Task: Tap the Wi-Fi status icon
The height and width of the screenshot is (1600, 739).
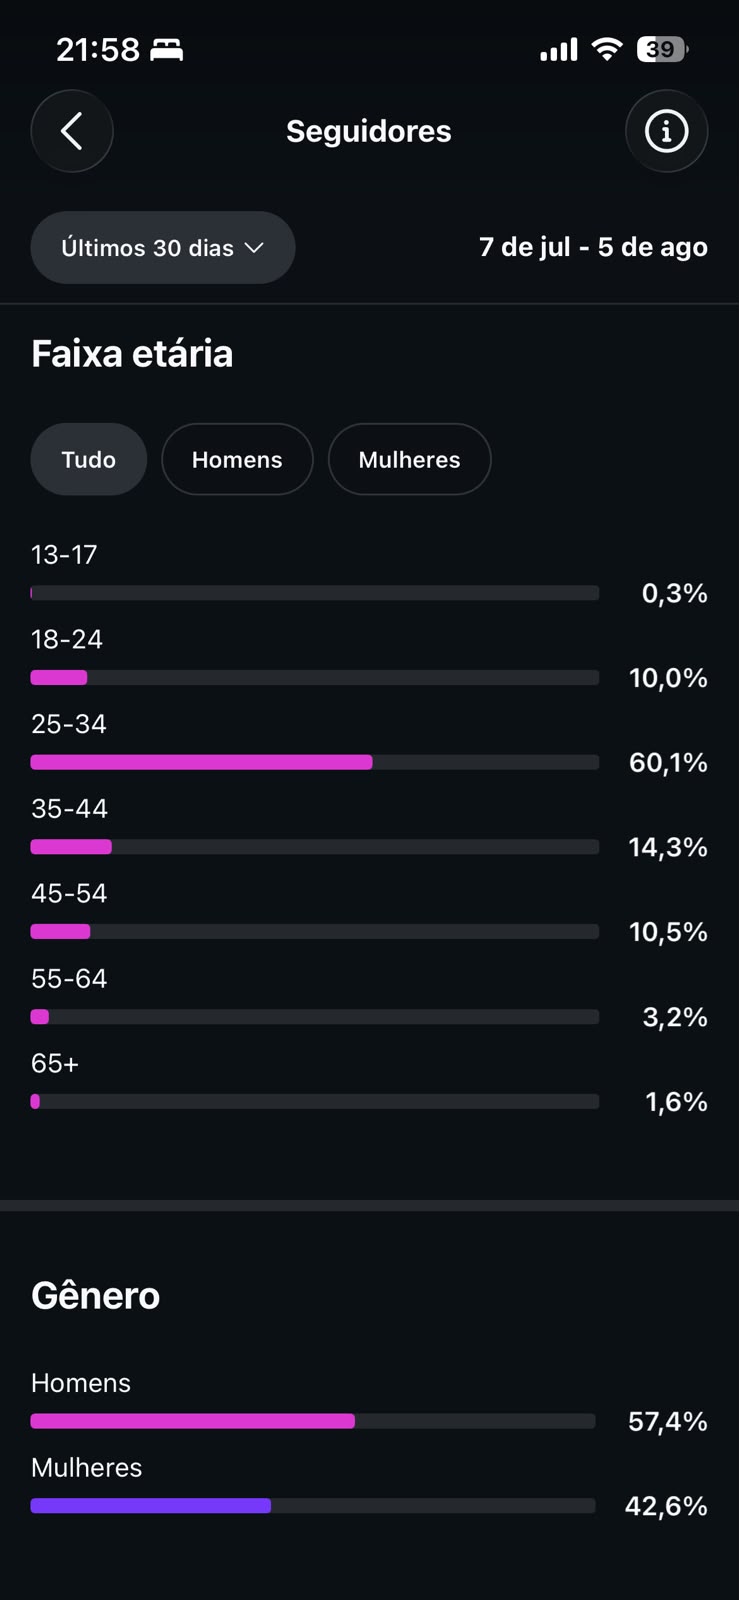Action: point(607,49)
